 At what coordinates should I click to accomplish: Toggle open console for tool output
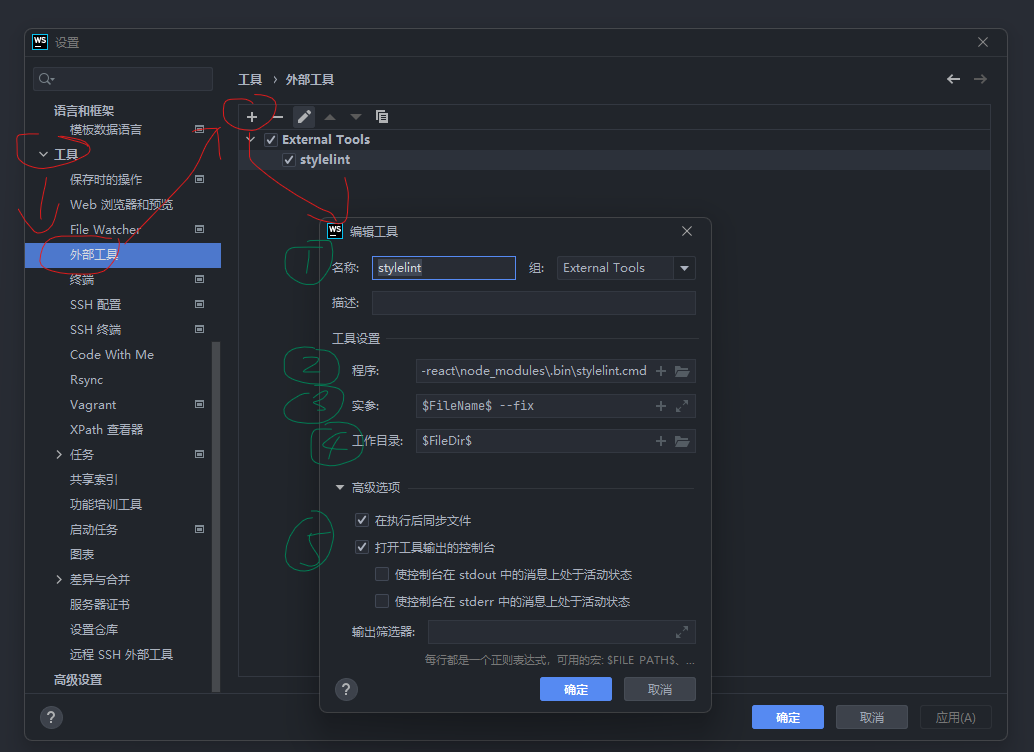coord(362,548)
